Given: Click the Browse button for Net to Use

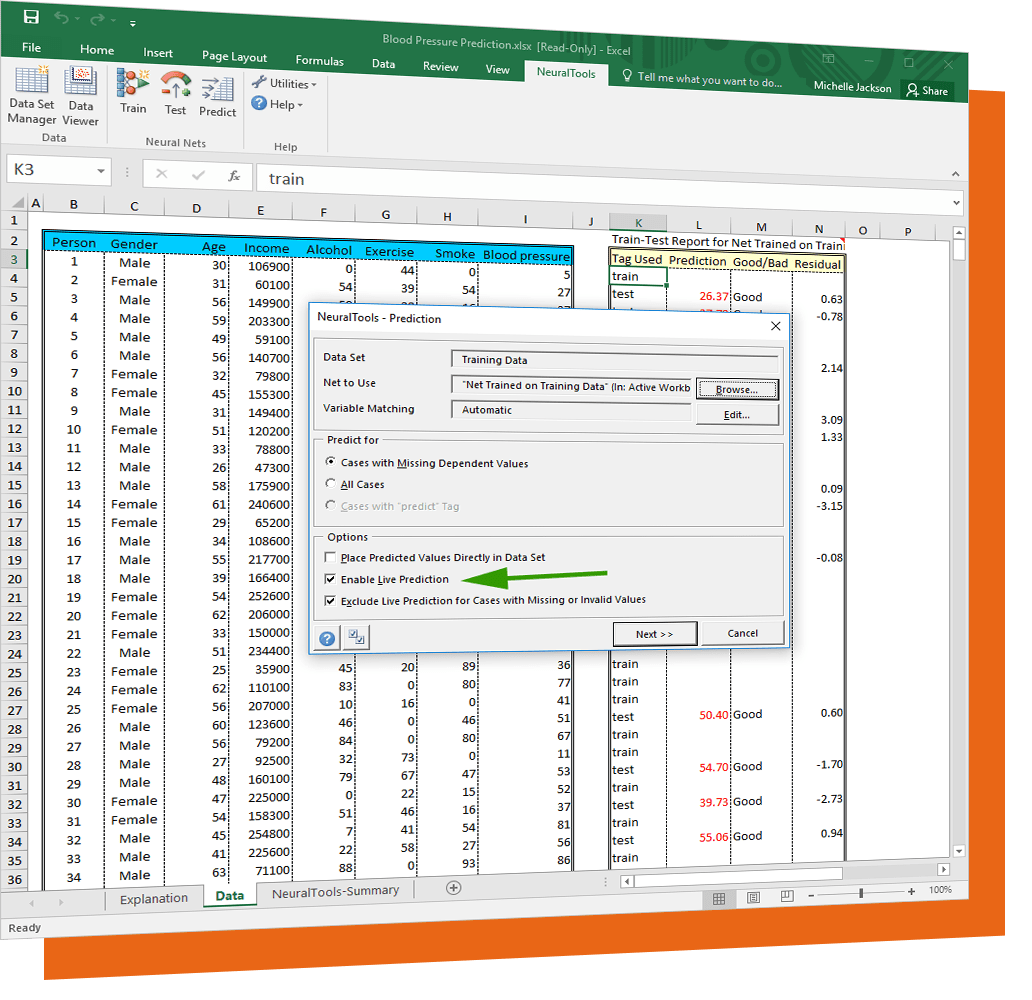Looking at the screenshot, I should 737,389.
